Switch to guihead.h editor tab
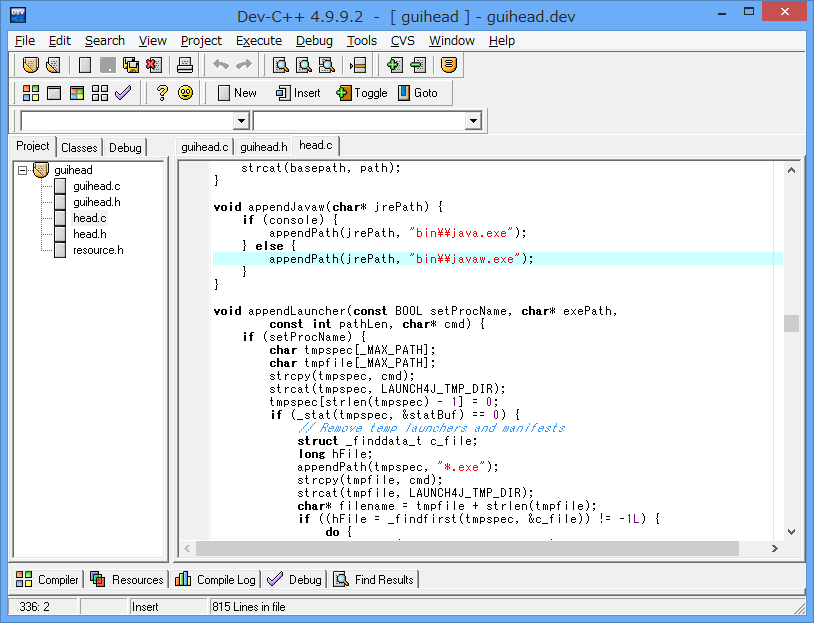 point(264,147)
